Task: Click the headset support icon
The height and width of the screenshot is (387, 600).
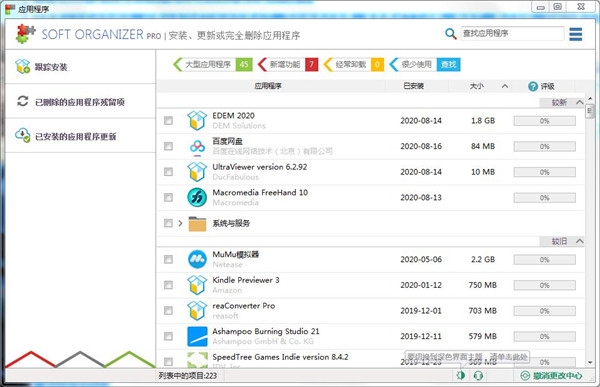Action: click(x=478, y=376)
